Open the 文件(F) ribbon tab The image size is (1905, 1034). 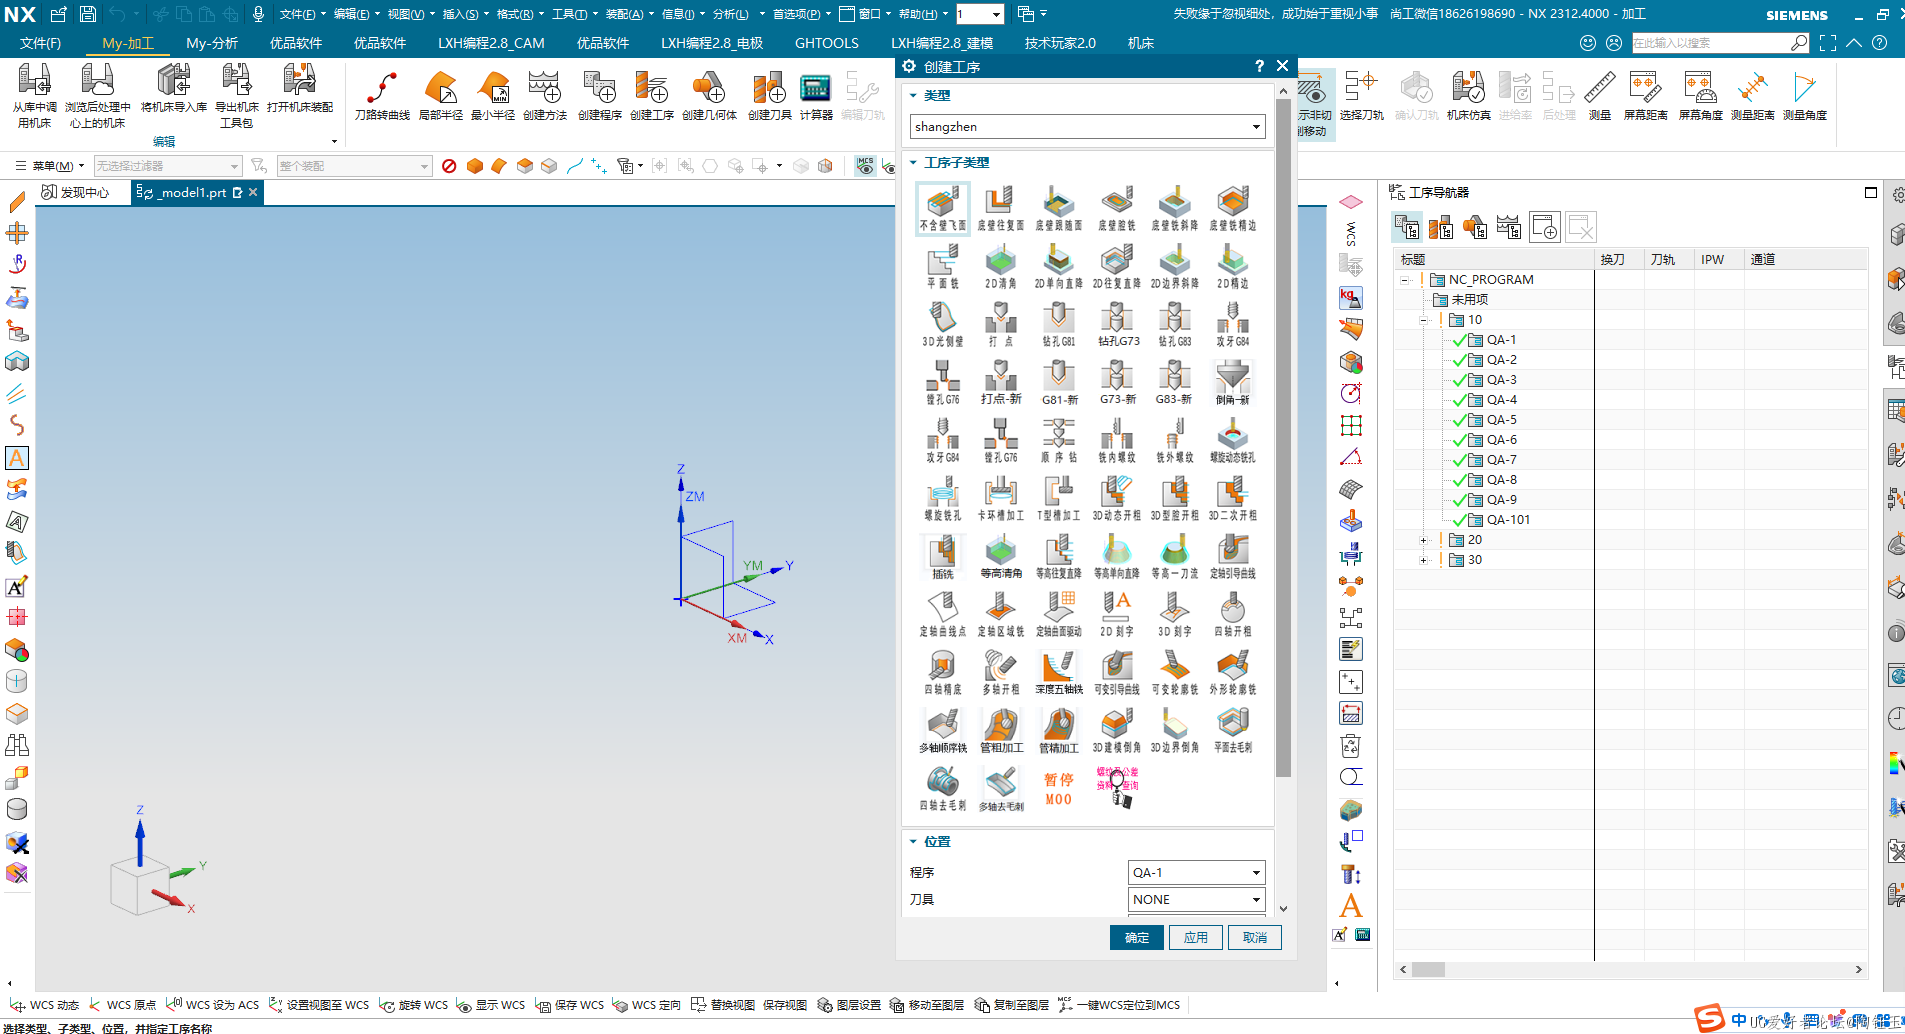tap(41, 43)
